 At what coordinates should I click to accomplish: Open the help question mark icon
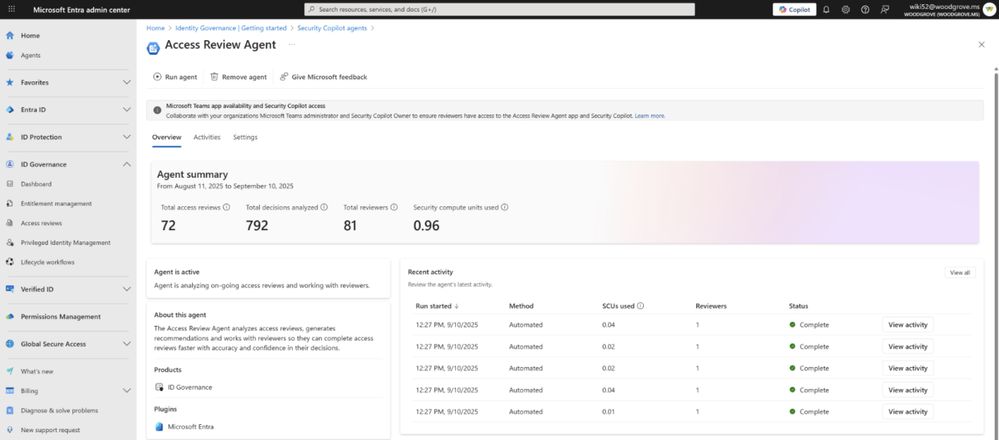coord(865,10)
